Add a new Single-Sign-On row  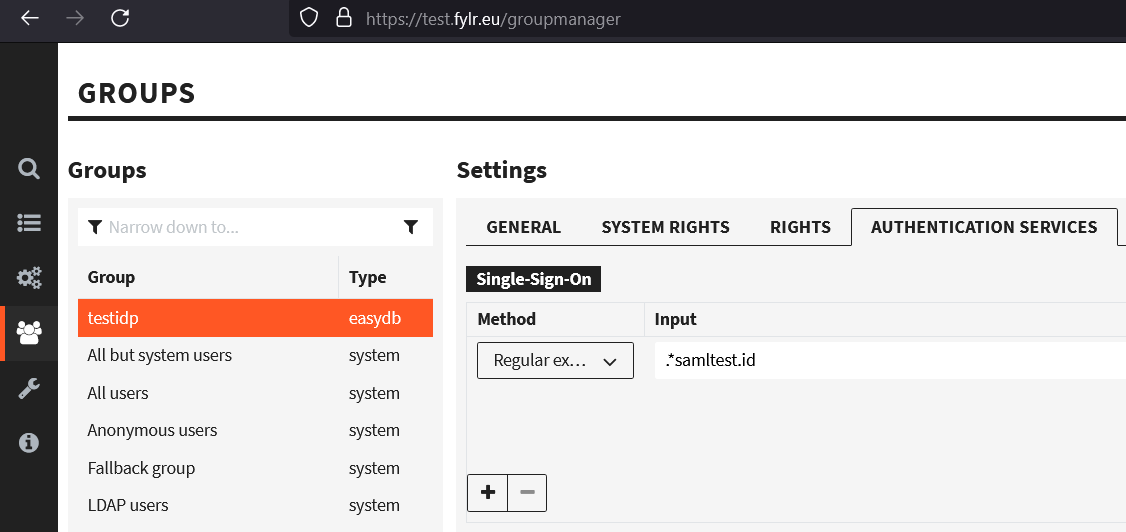tap(487, 493)
